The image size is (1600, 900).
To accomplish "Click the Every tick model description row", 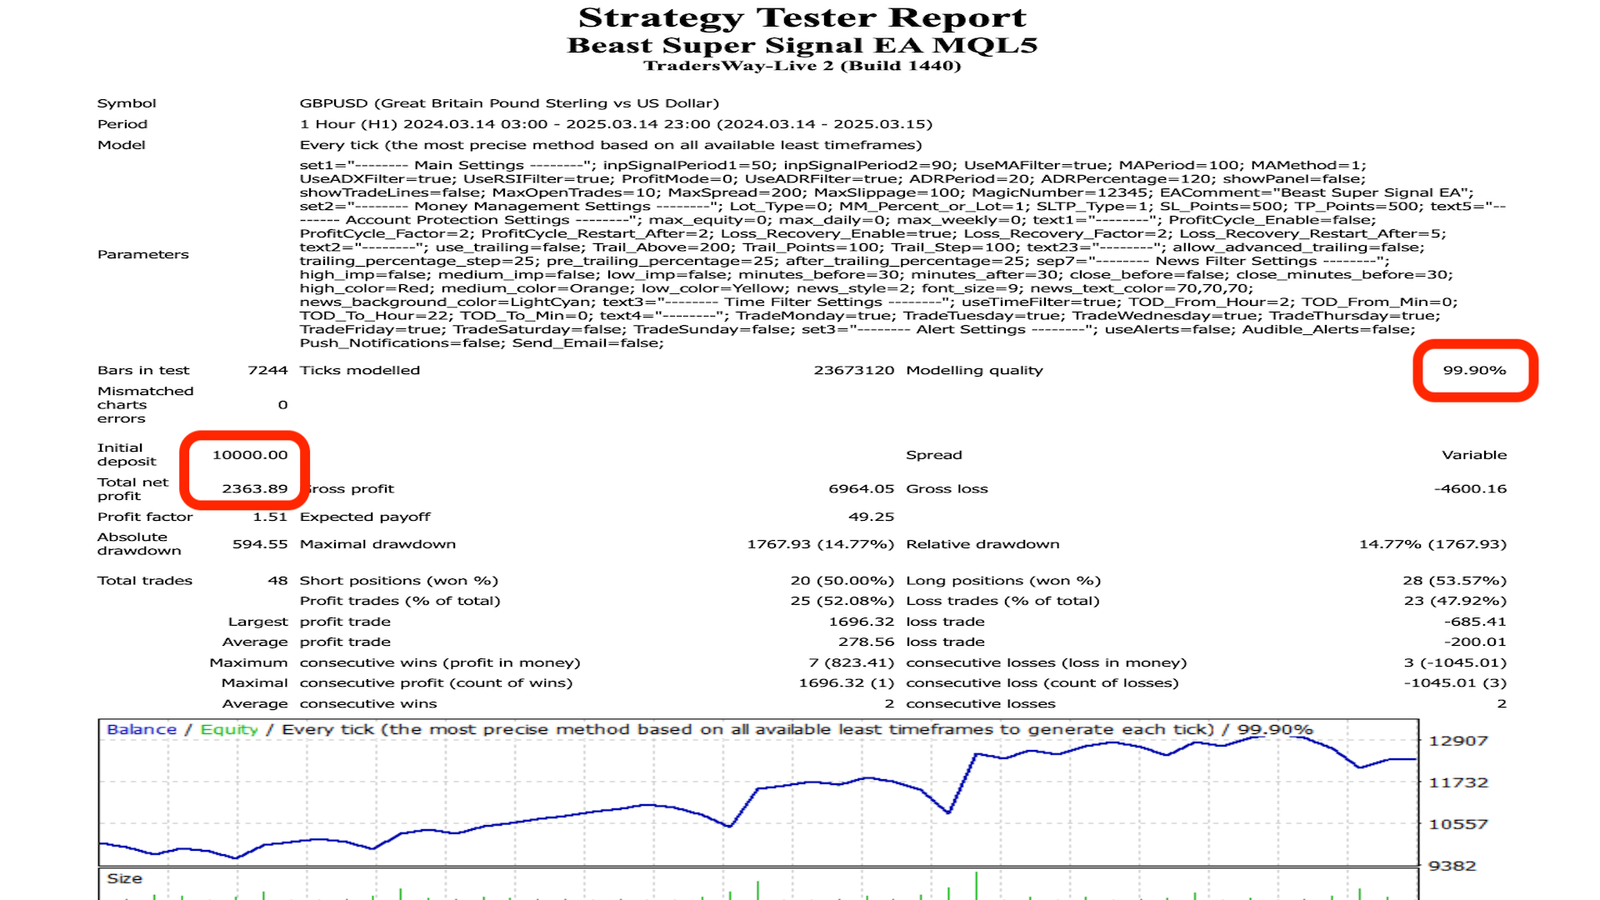I will [611, 145].
